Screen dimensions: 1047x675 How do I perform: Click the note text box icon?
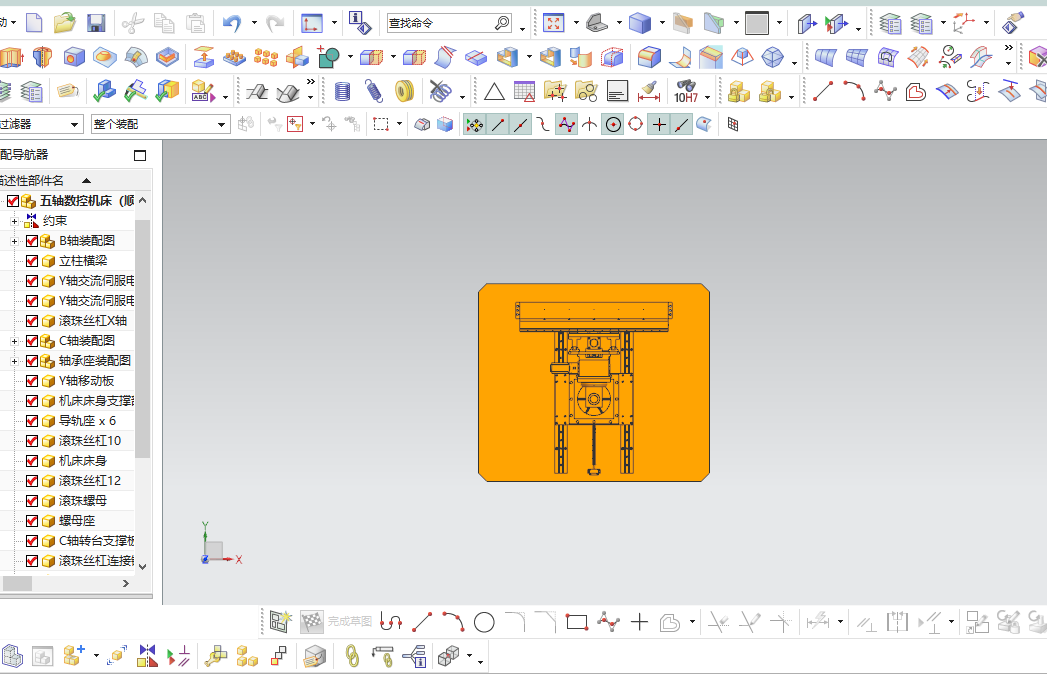click(x=617, y=91)
